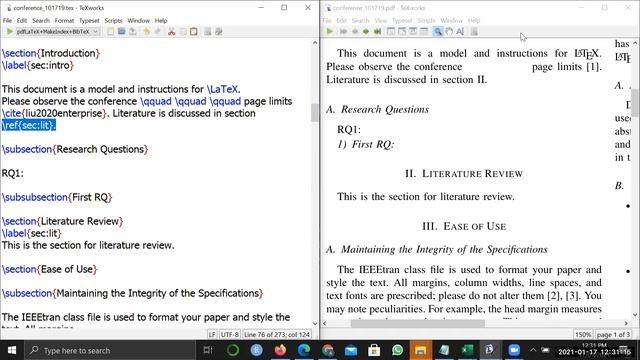This screenshot has height=360, width=640.
Task: Go to previous page in PDF preview
Action: pyautogui.click(x=355, y=31)
